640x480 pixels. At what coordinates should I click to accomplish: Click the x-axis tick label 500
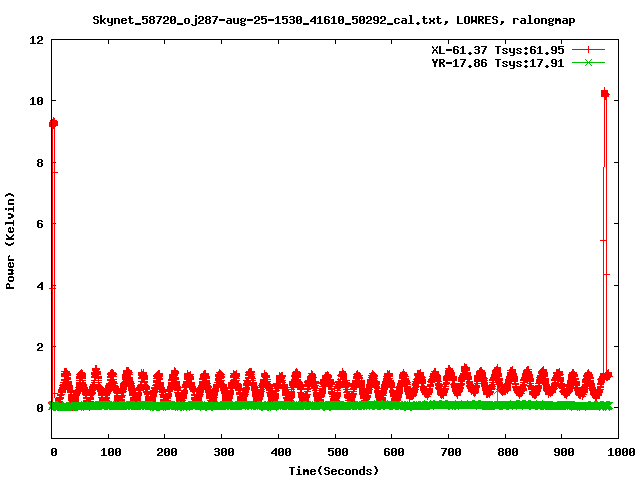(x=337, y=452)
